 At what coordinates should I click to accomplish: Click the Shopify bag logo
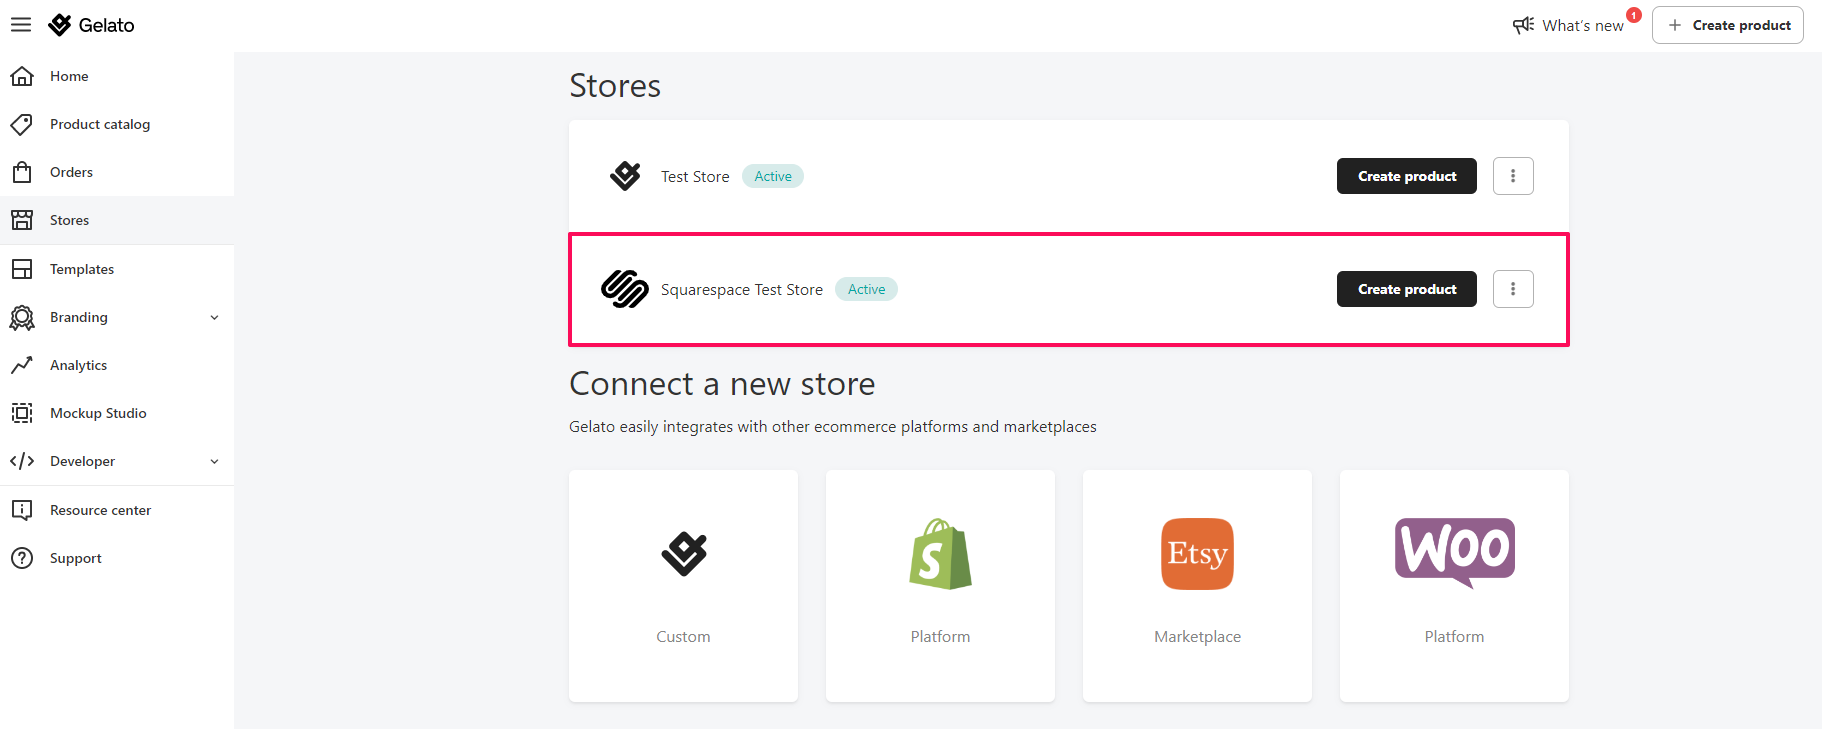click(x=941, y=553)
